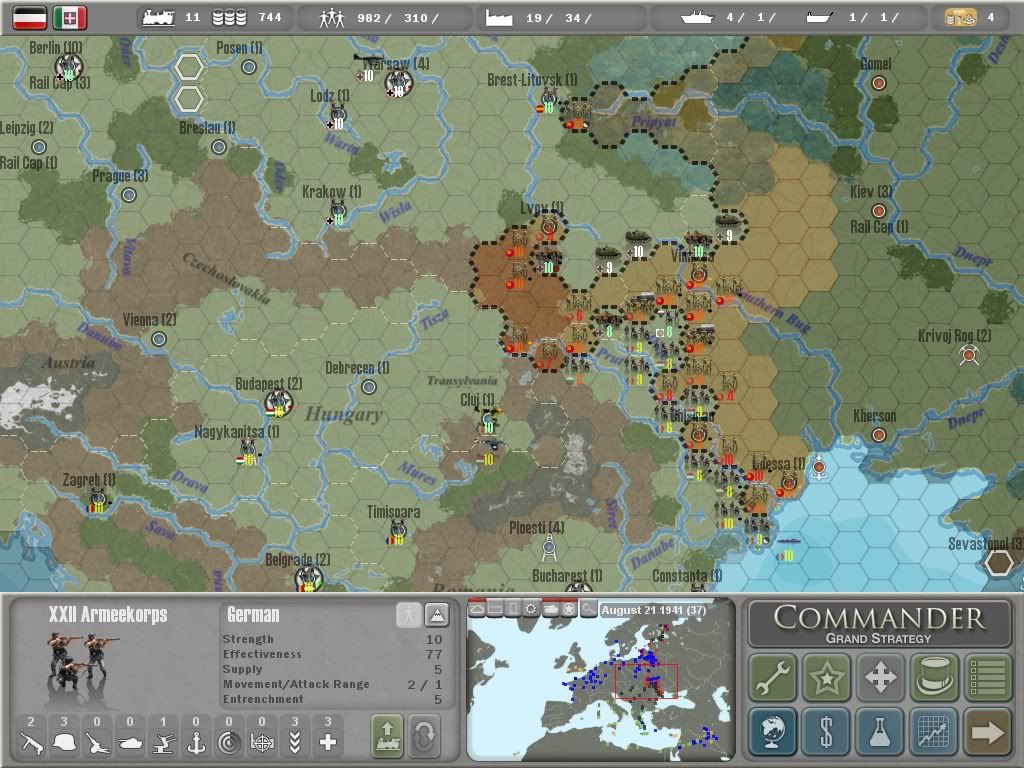The width and height of the screenshot is (1024, 768).
Task: Open the checklist unit list button
Action: (x=987, y=677)
